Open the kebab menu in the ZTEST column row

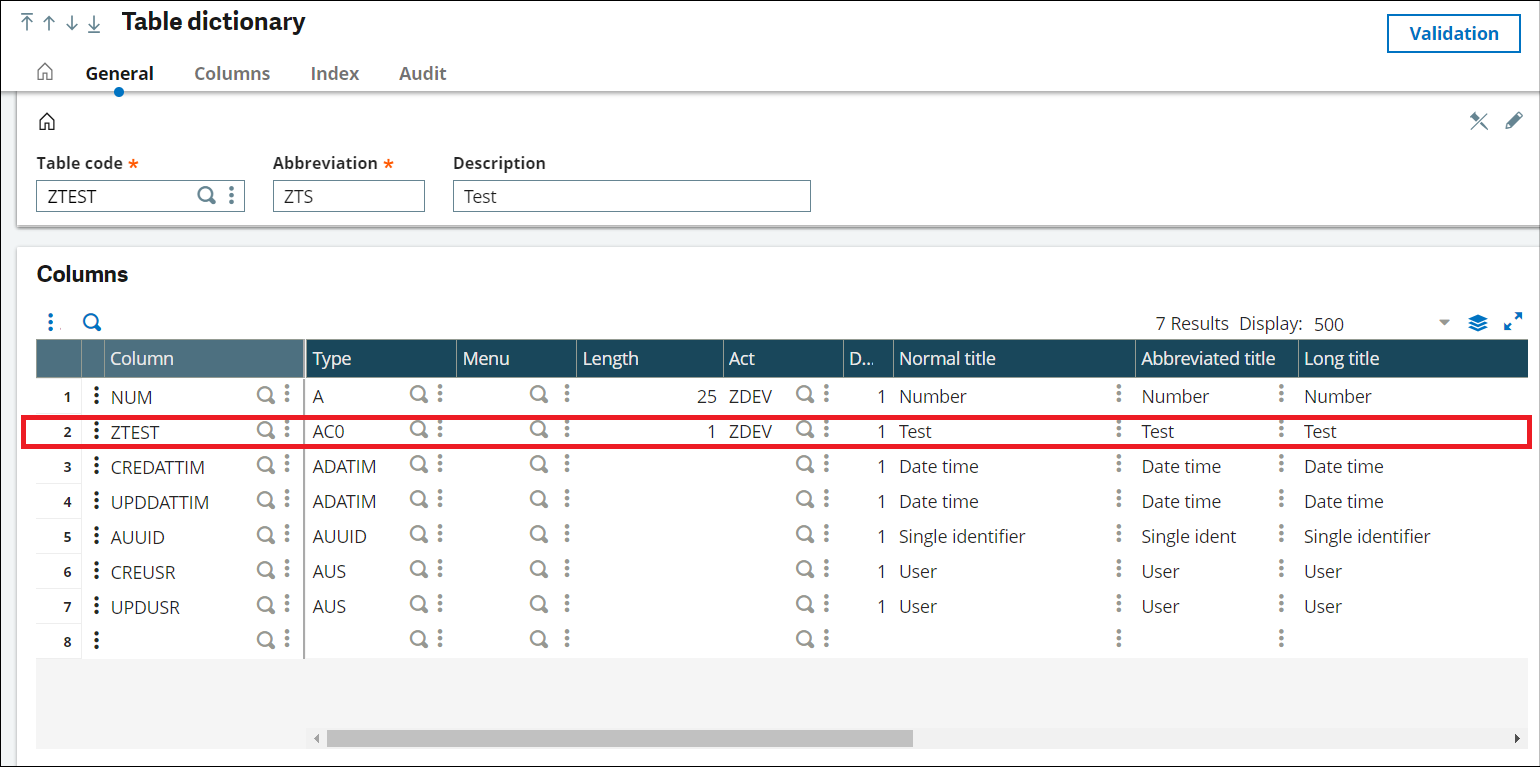click(287, 431)
